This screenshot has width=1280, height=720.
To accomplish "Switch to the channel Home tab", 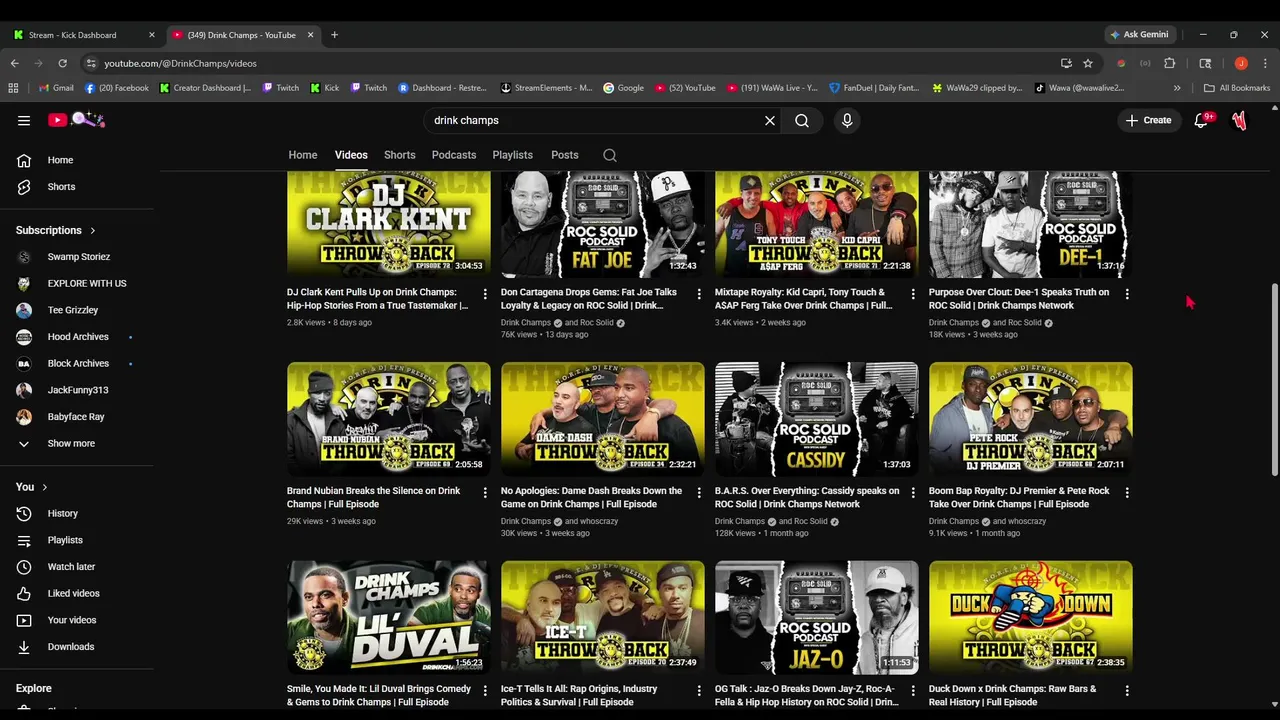I will tap(303, 155).
